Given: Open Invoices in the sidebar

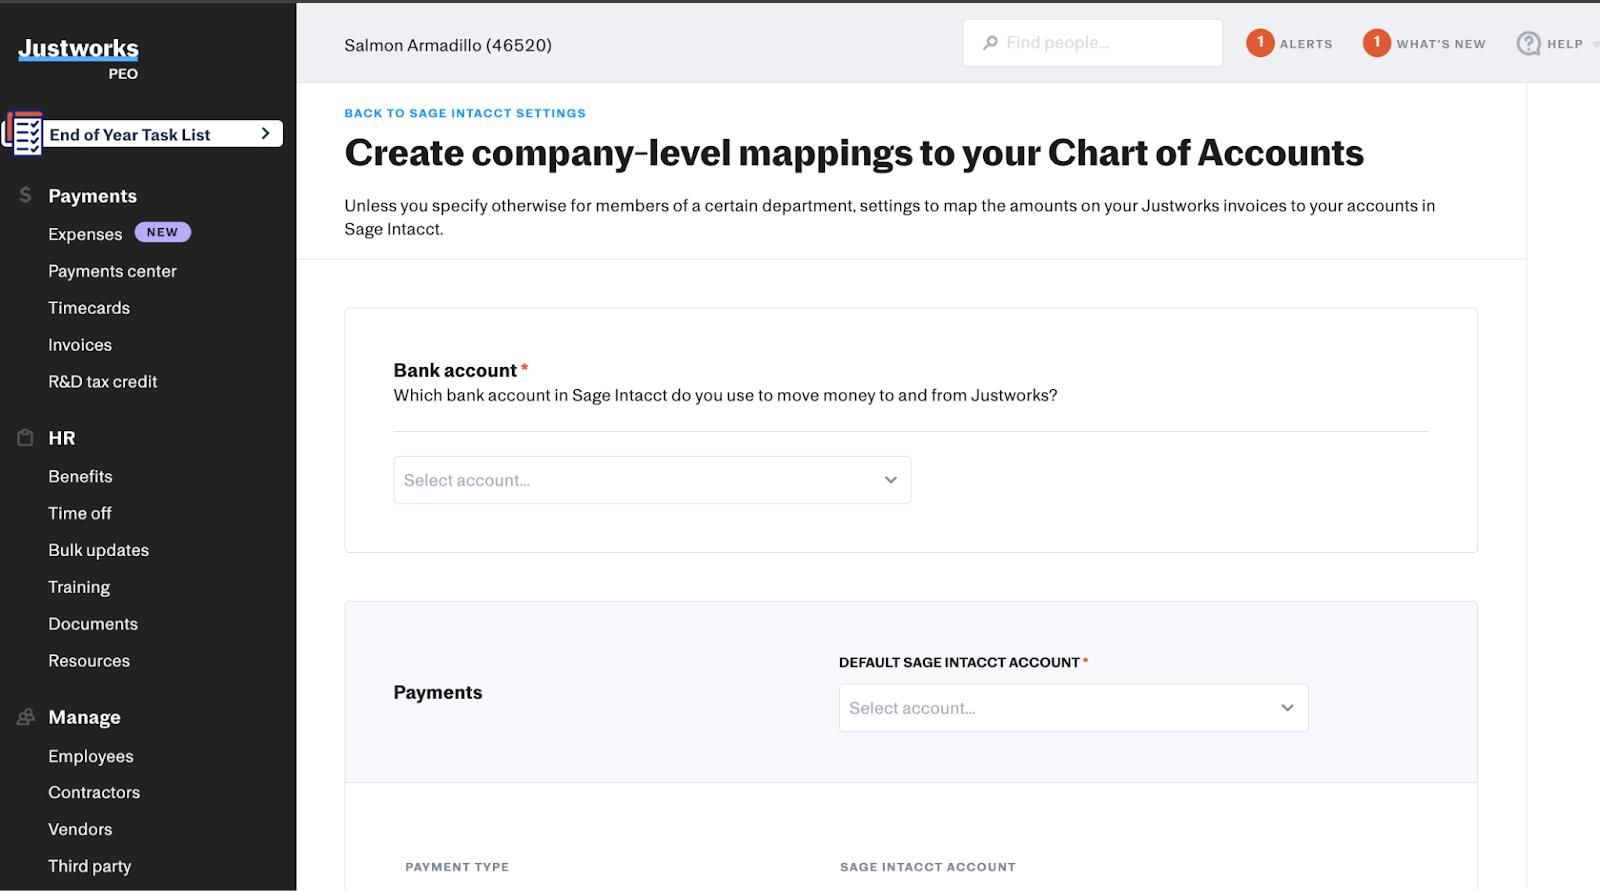Looking at the screenshot, I should (x=80, y=345).
